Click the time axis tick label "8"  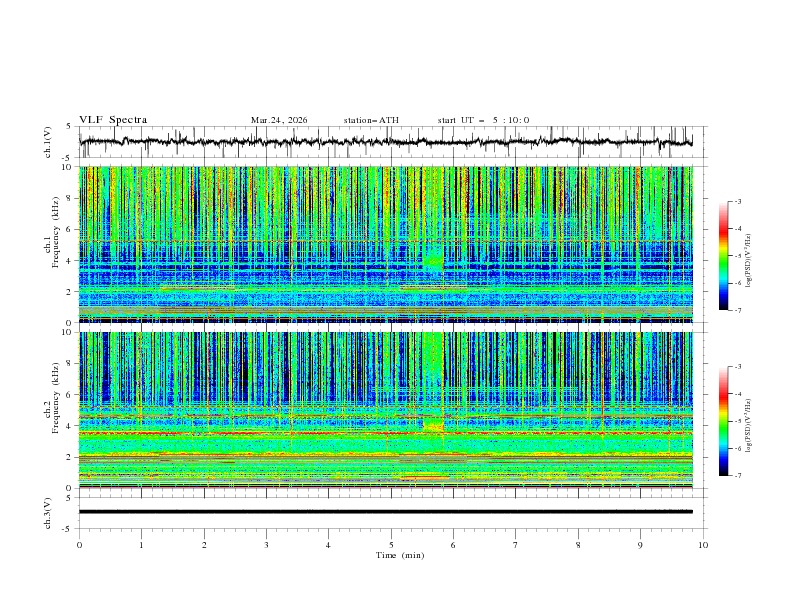tap(578, 545)
